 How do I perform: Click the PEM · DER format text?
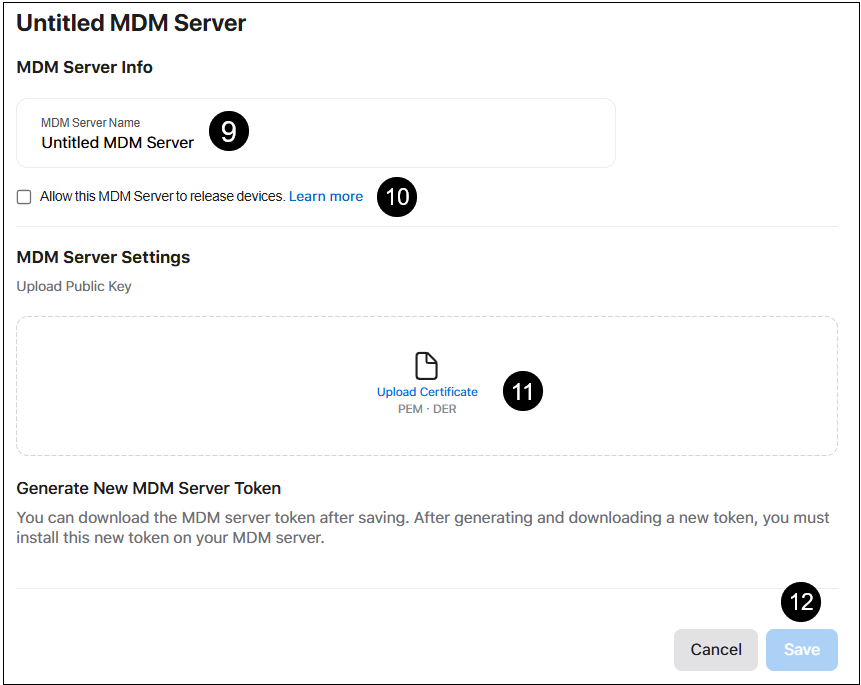click(427, 409)
